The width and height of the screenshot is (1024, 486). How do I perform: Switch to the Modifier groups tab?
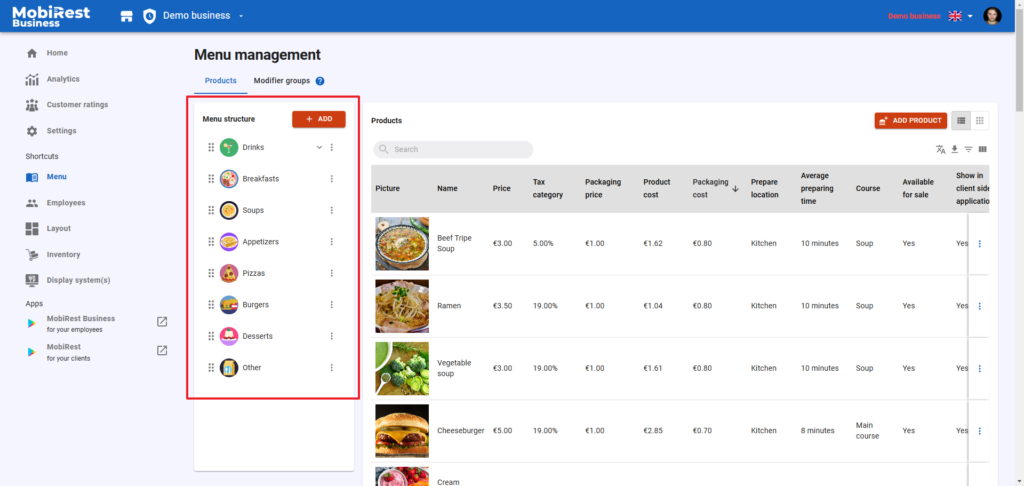(281, 80)
